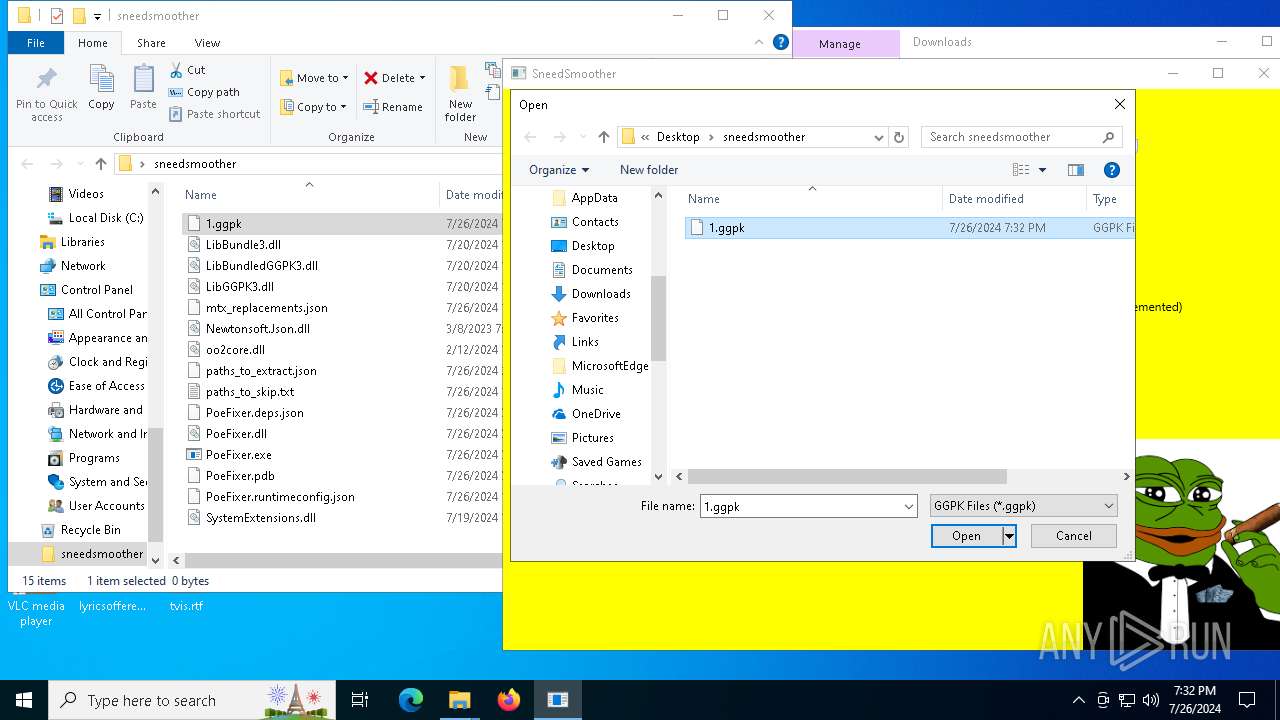This screenshot has height=720, width=1280.
Task: Click File name text field
Action: tap(801, 507)
